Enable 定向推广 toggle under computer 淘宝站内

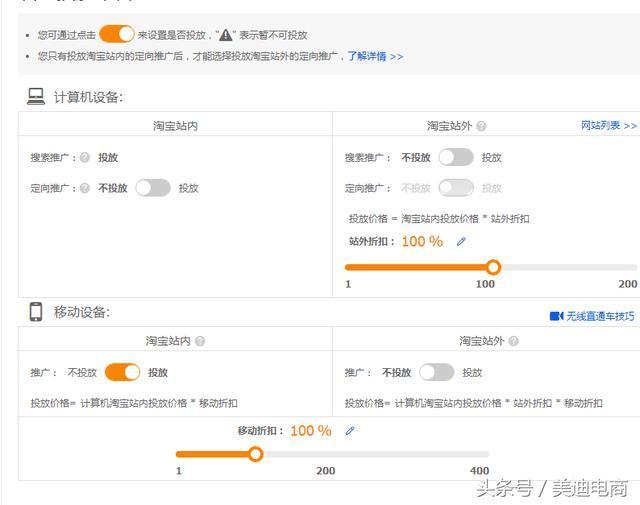[x=153, y=188]
